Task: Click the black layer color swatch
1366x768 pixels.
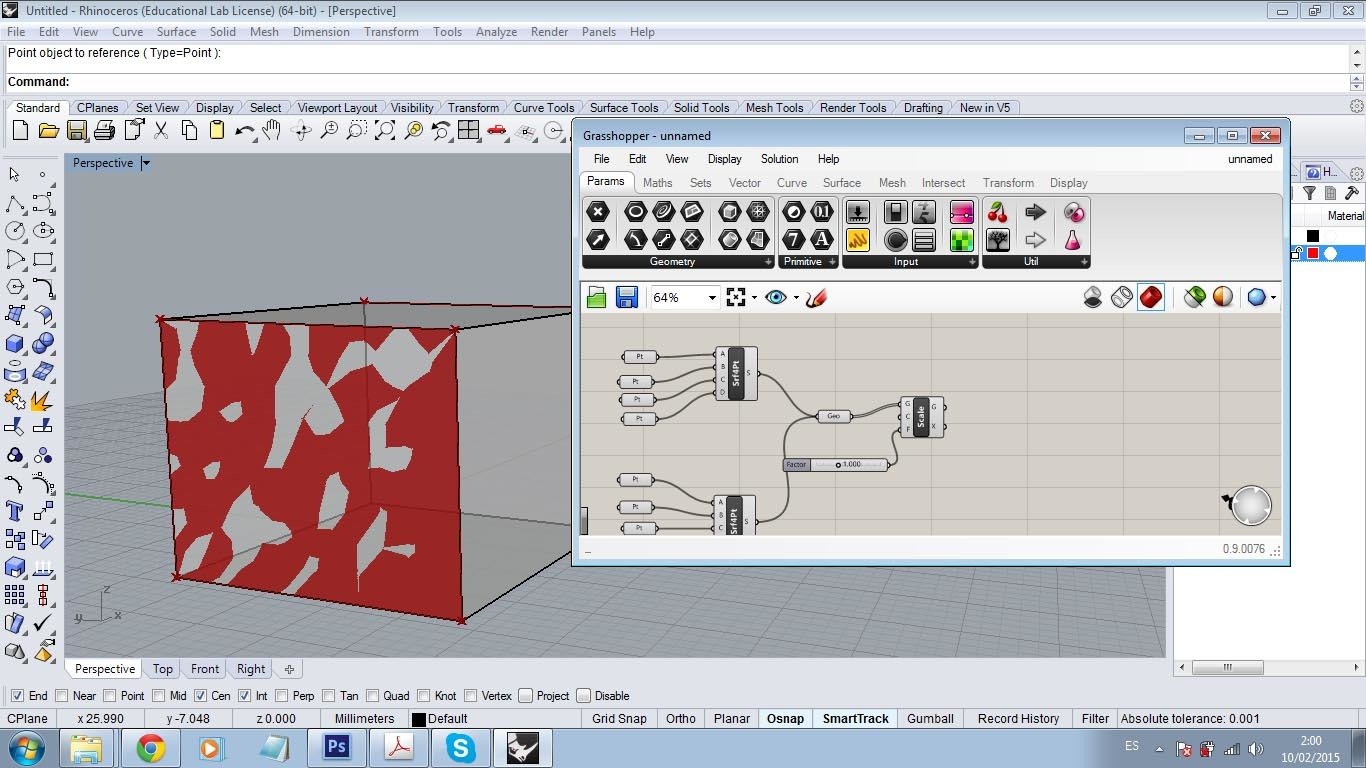Action: 1313,236
